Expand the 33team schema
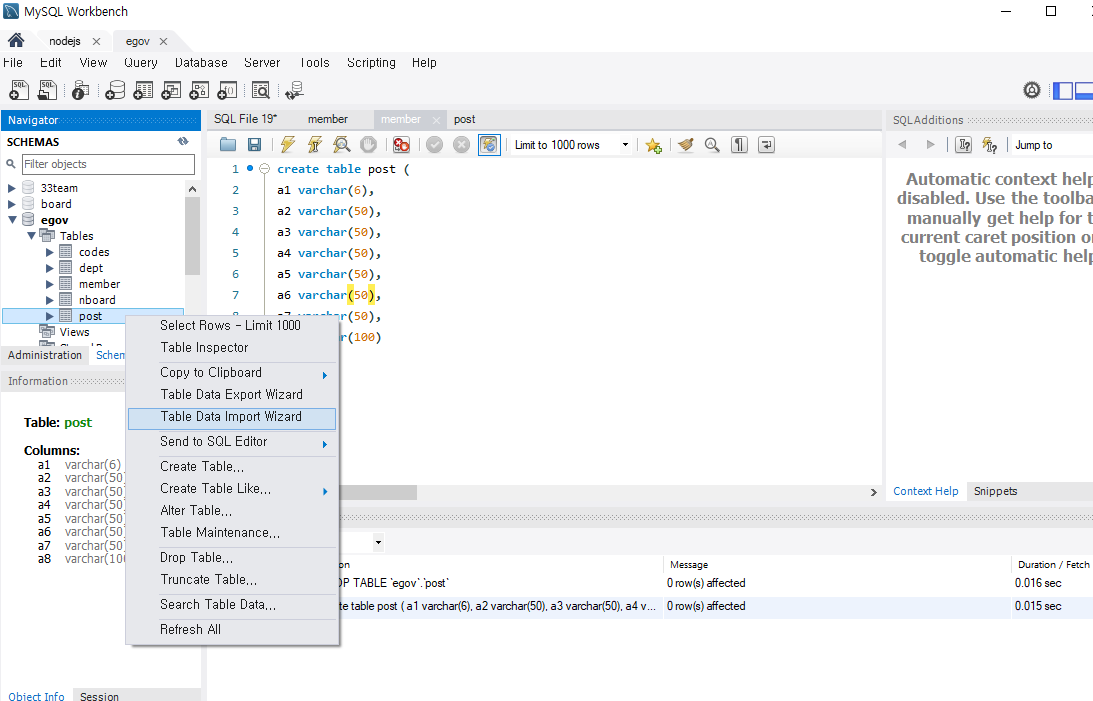Viewport: 1093px width, 701px height. click(12, 188)
